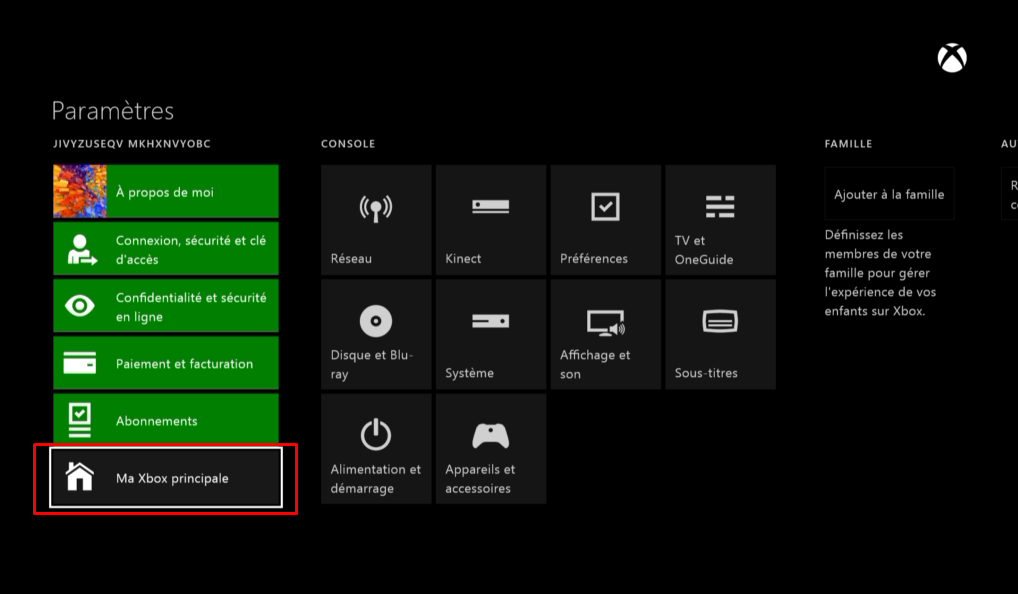Click the Affichage et son monitor speaker icon
Viewport: 1018px width, 594px height.
coord(606,322)
